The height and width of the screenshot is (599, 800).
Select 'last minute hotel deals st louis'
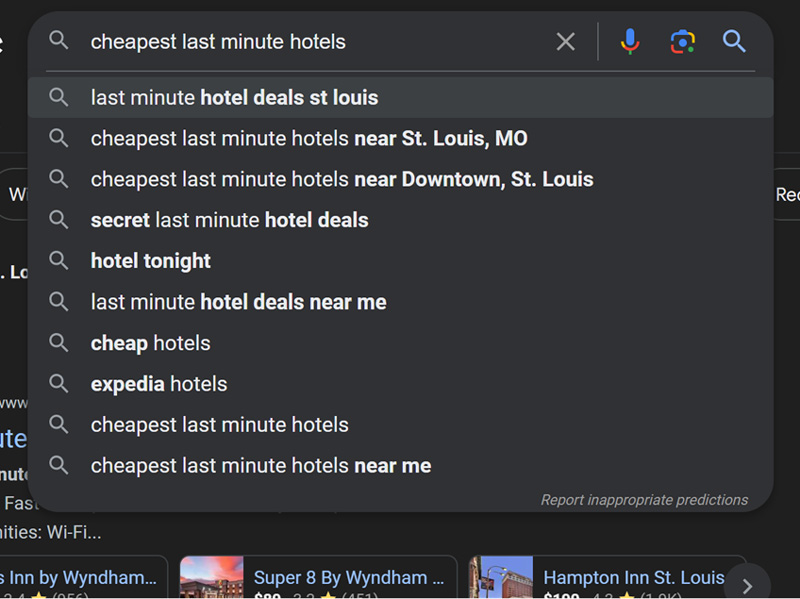pyautogui.click(x=234, y=98)
